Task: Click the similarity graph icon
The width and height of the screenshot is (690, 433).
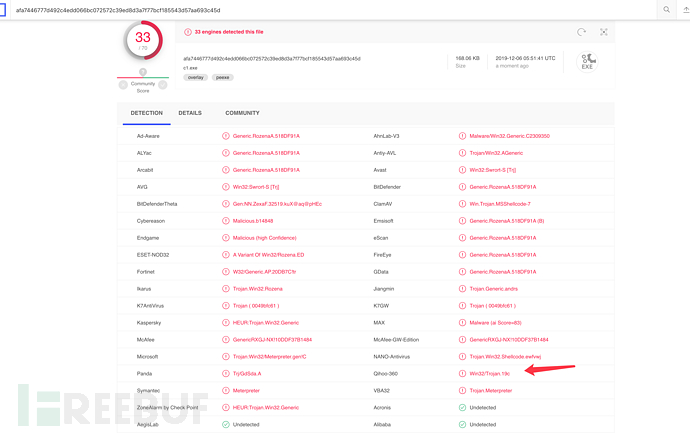Action: tap(604, 32)
